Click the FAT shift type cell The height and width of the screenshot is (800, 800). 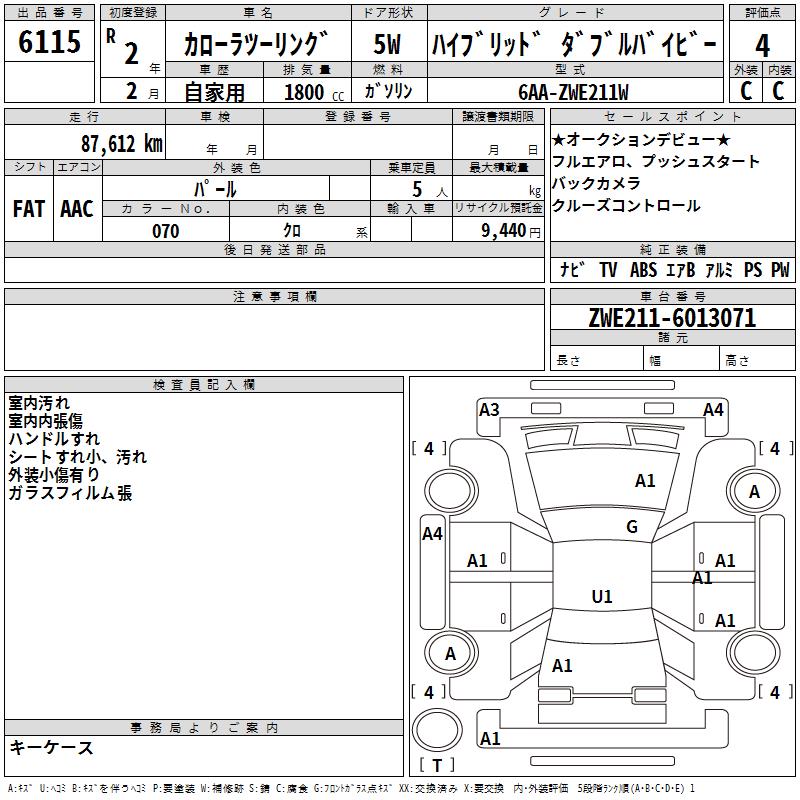point(28,208)
